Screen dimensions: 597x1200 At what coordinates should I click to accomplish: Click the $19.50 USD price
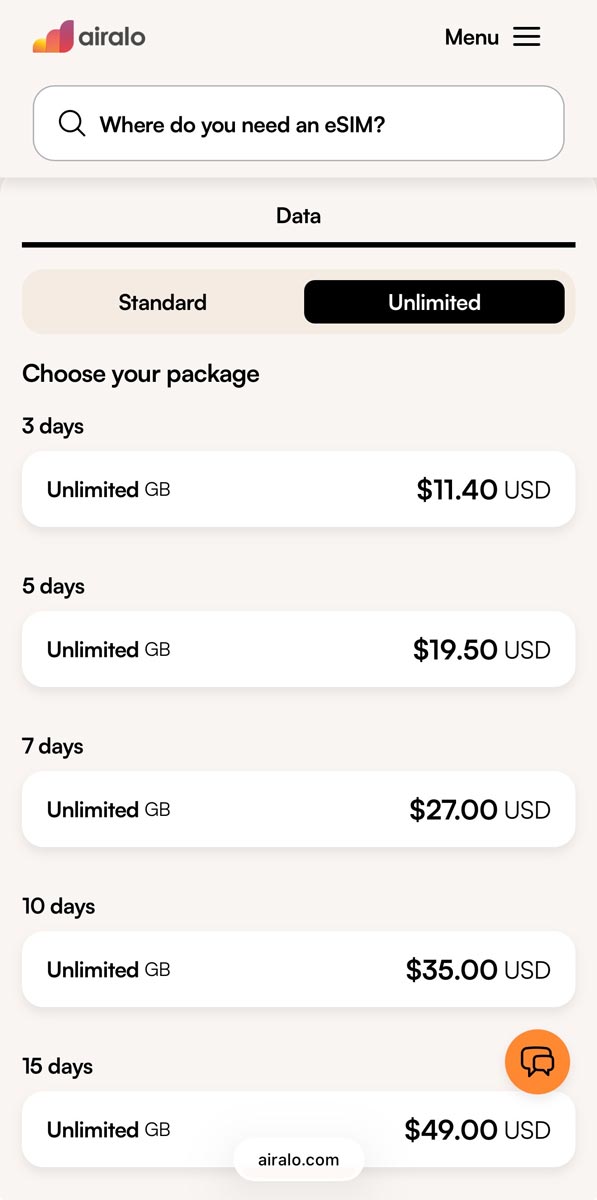482,650
